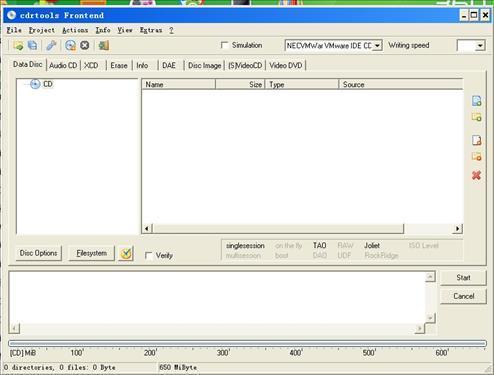Click the red X remove icon
This screenshot has width=494, height=375.
click(477, 175)
